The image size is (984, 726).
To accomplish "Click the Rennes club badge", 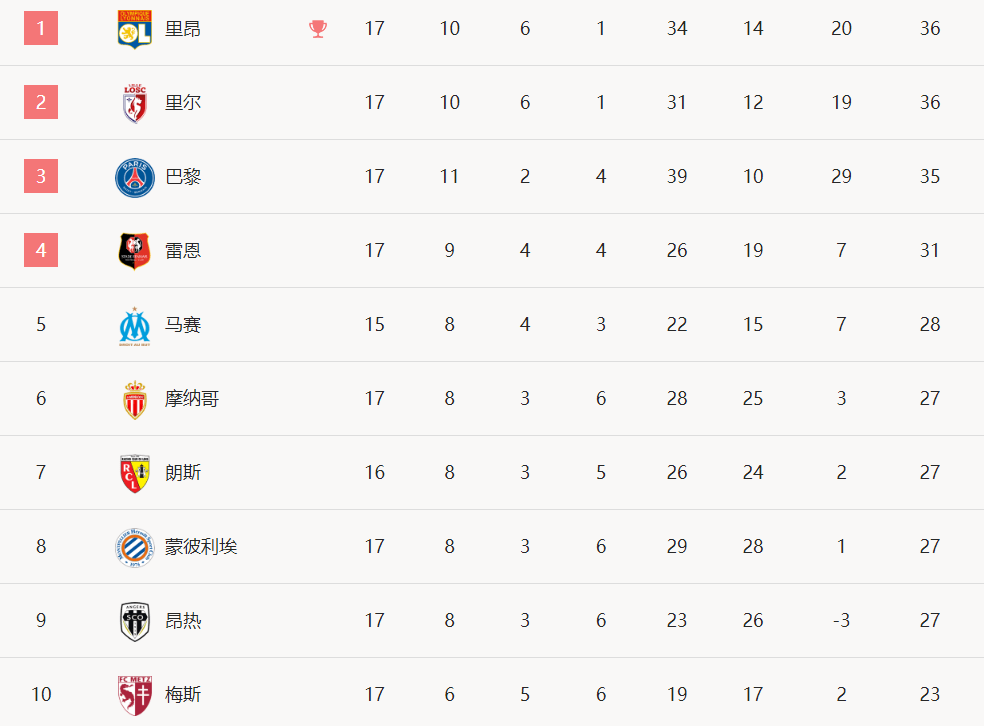I will 134,251.
